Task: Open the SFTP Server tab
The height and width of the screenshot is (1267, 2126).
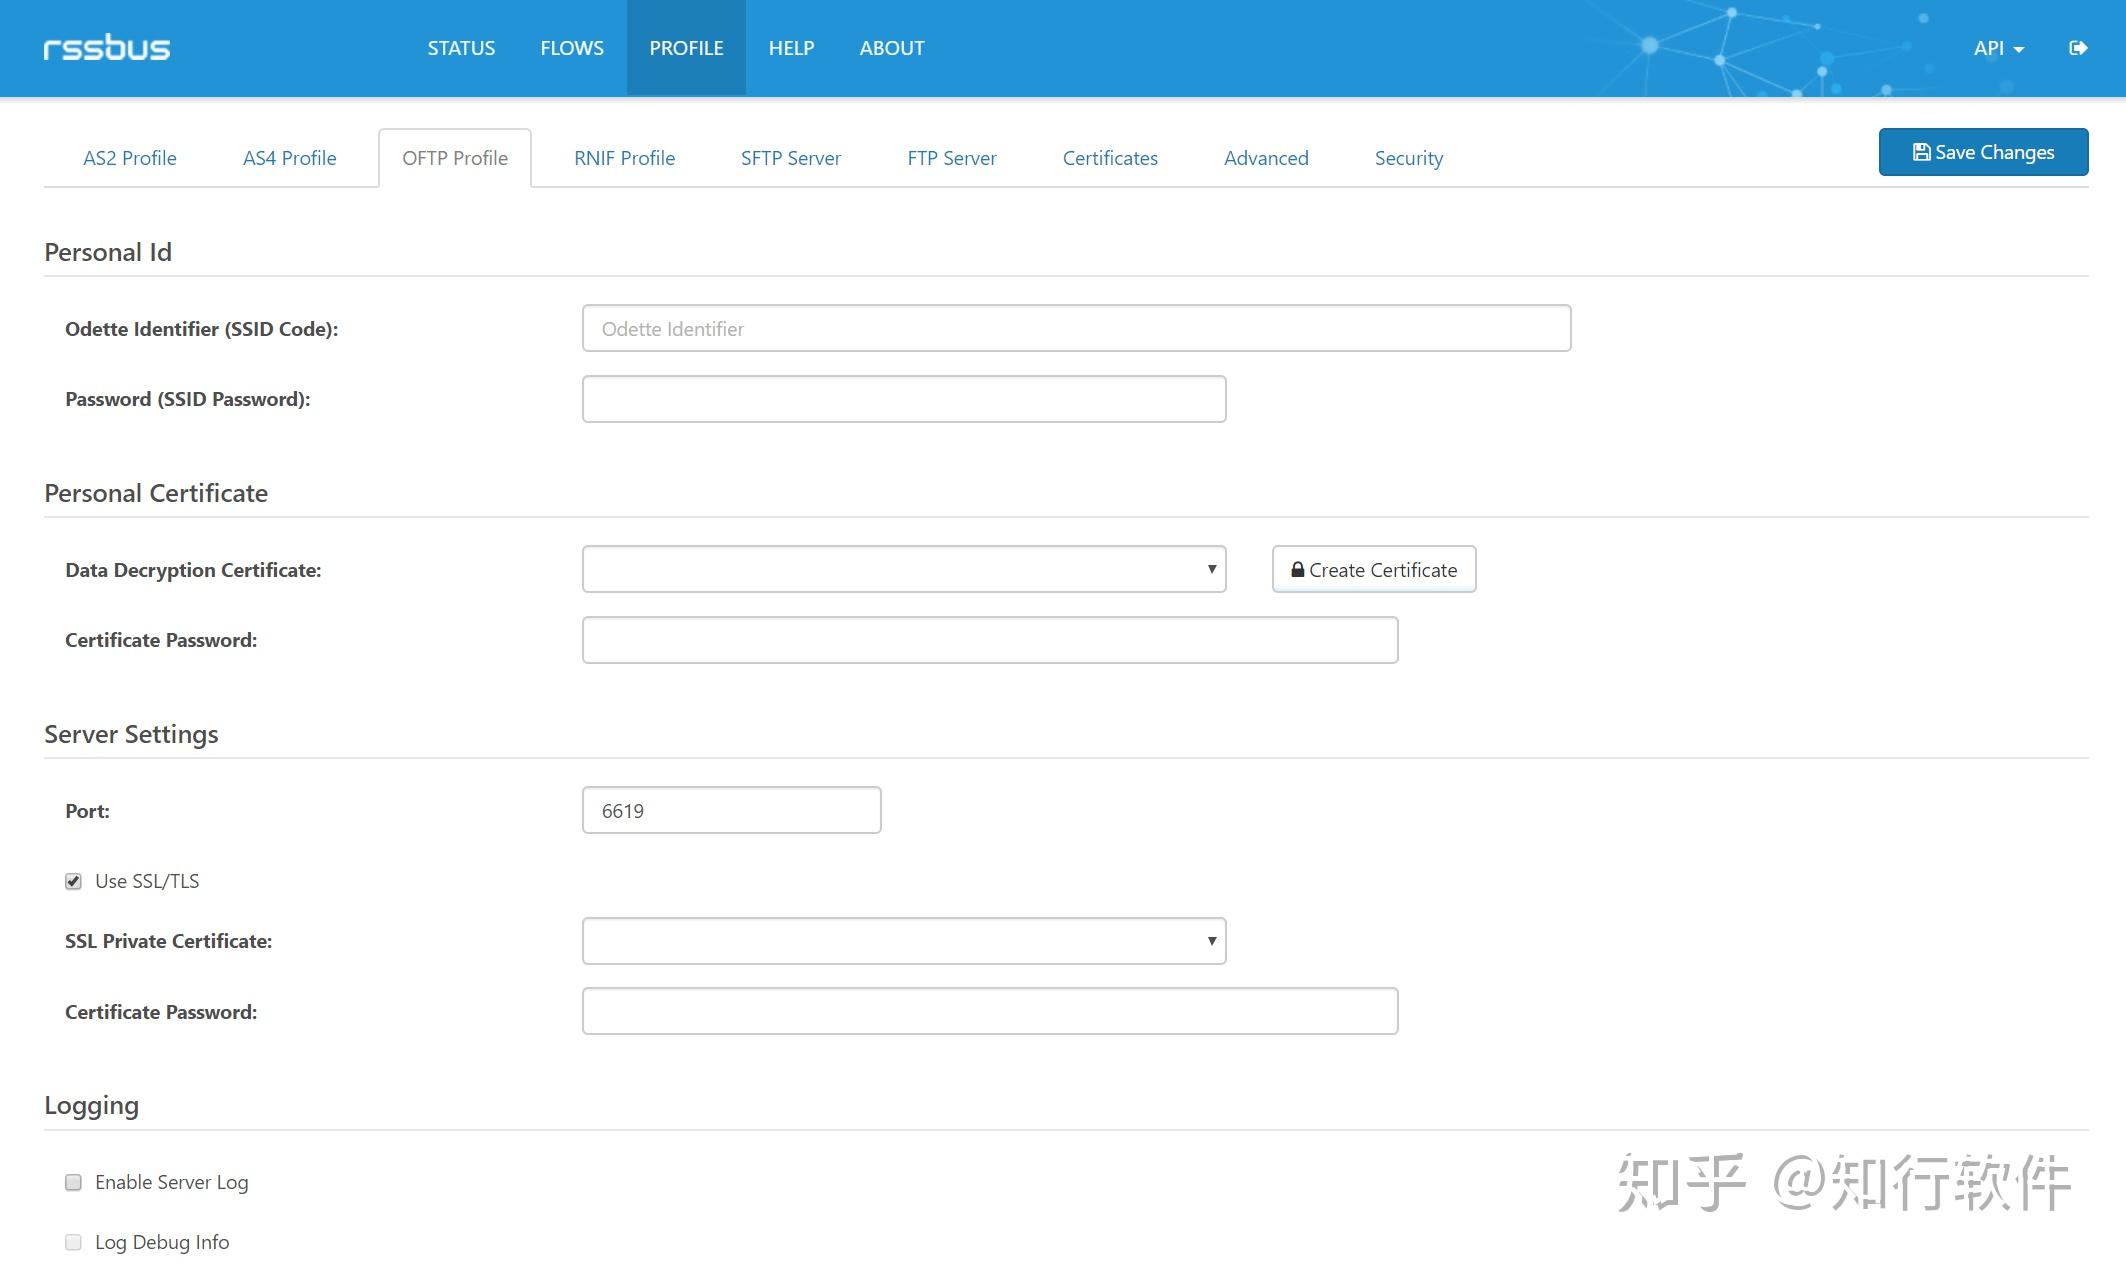Action: (790, 158)
